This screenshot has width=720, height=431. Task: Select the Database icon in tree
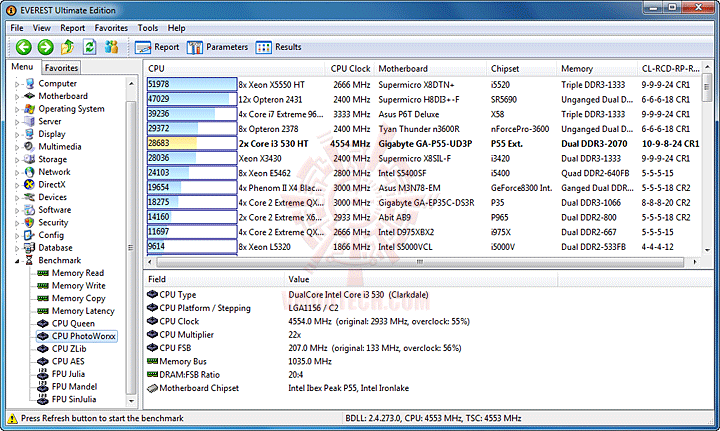[x=30, y=247]
